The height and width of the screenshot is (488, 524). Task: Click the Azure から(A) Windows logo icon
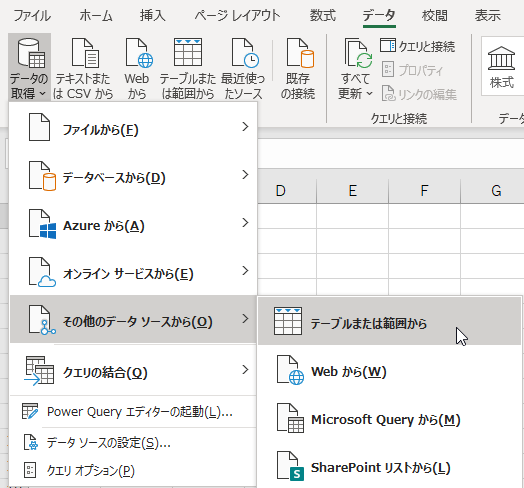coord(48,231)
